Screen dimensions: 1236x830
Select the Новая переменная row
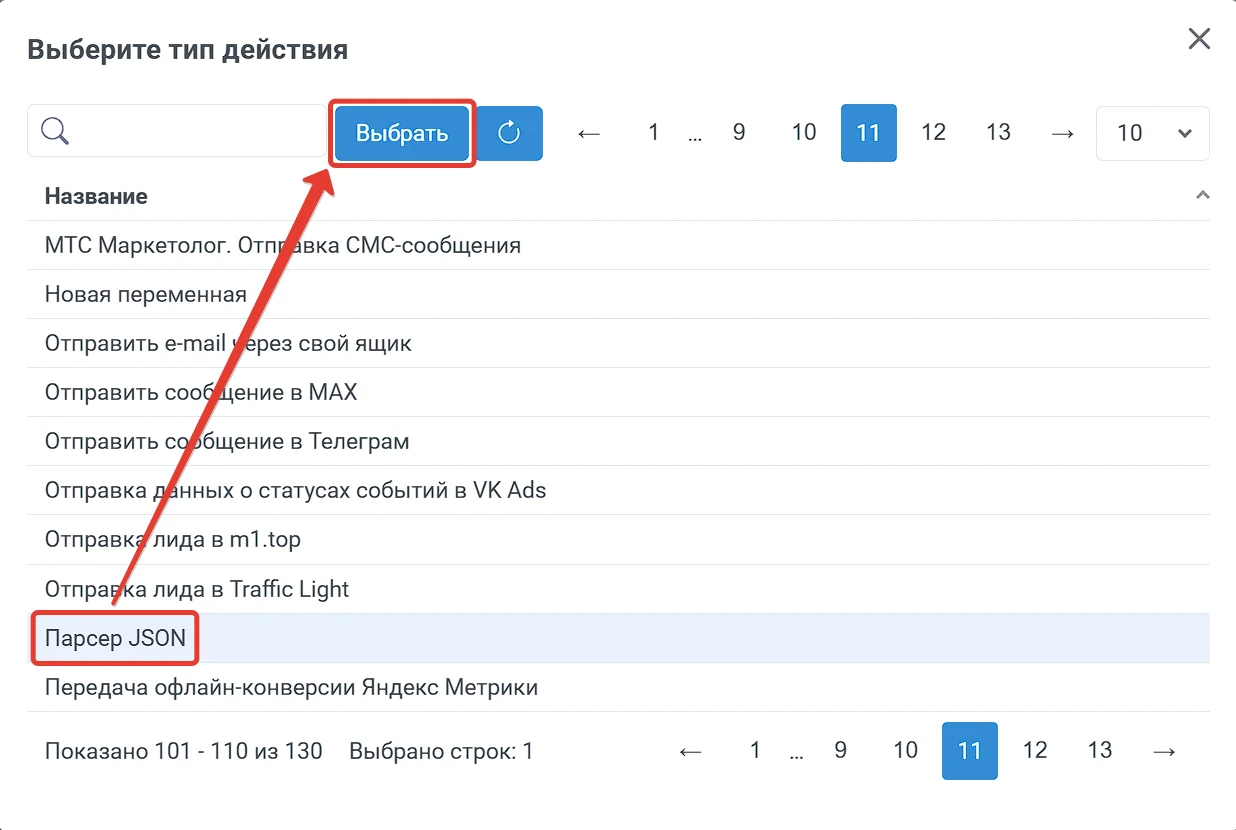618,294
